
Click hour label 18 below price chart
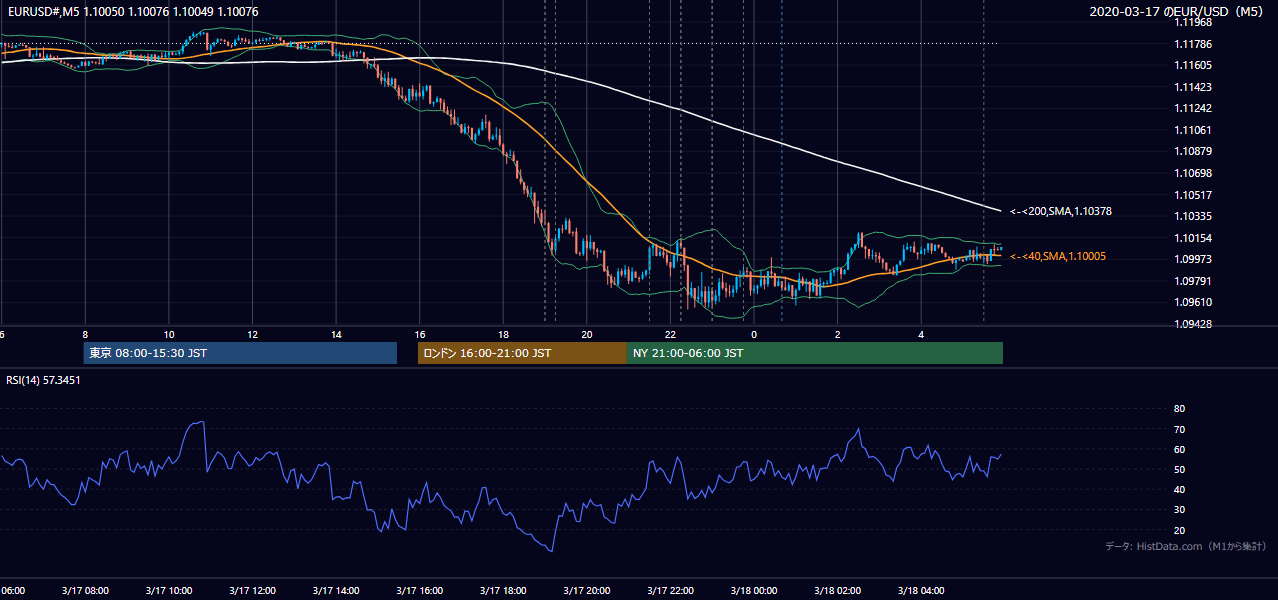(x=503, y=334)
